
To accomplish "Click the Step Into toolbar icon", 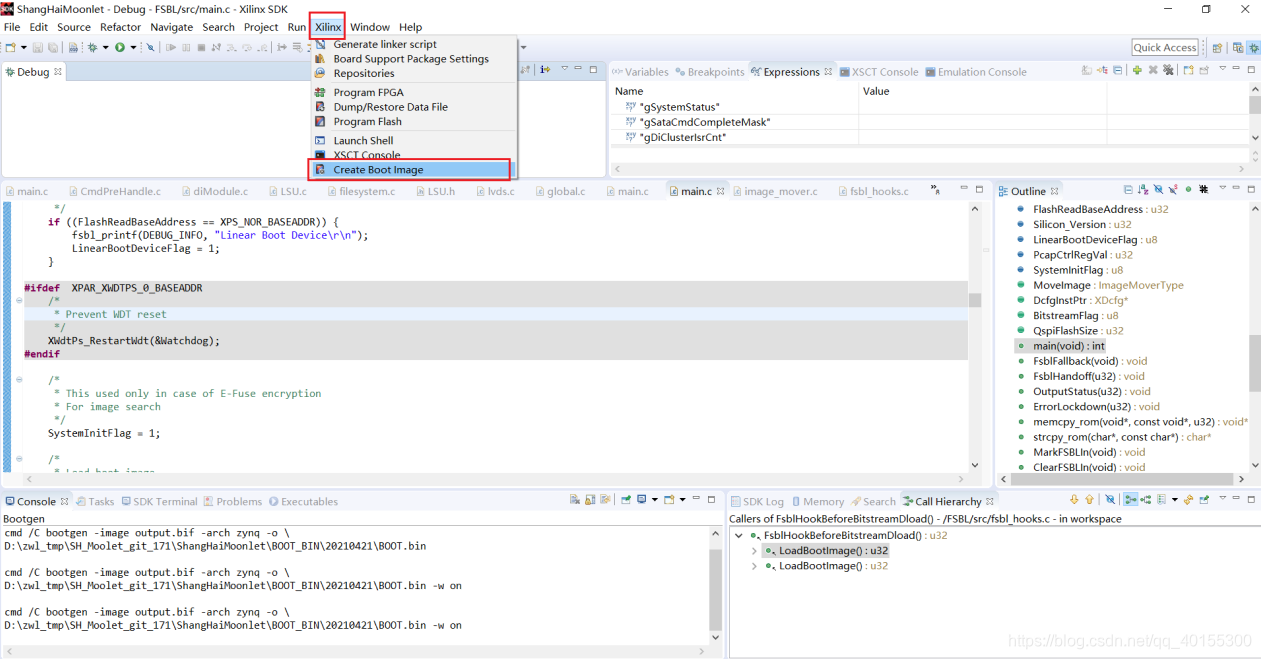I will click(231, 47).
